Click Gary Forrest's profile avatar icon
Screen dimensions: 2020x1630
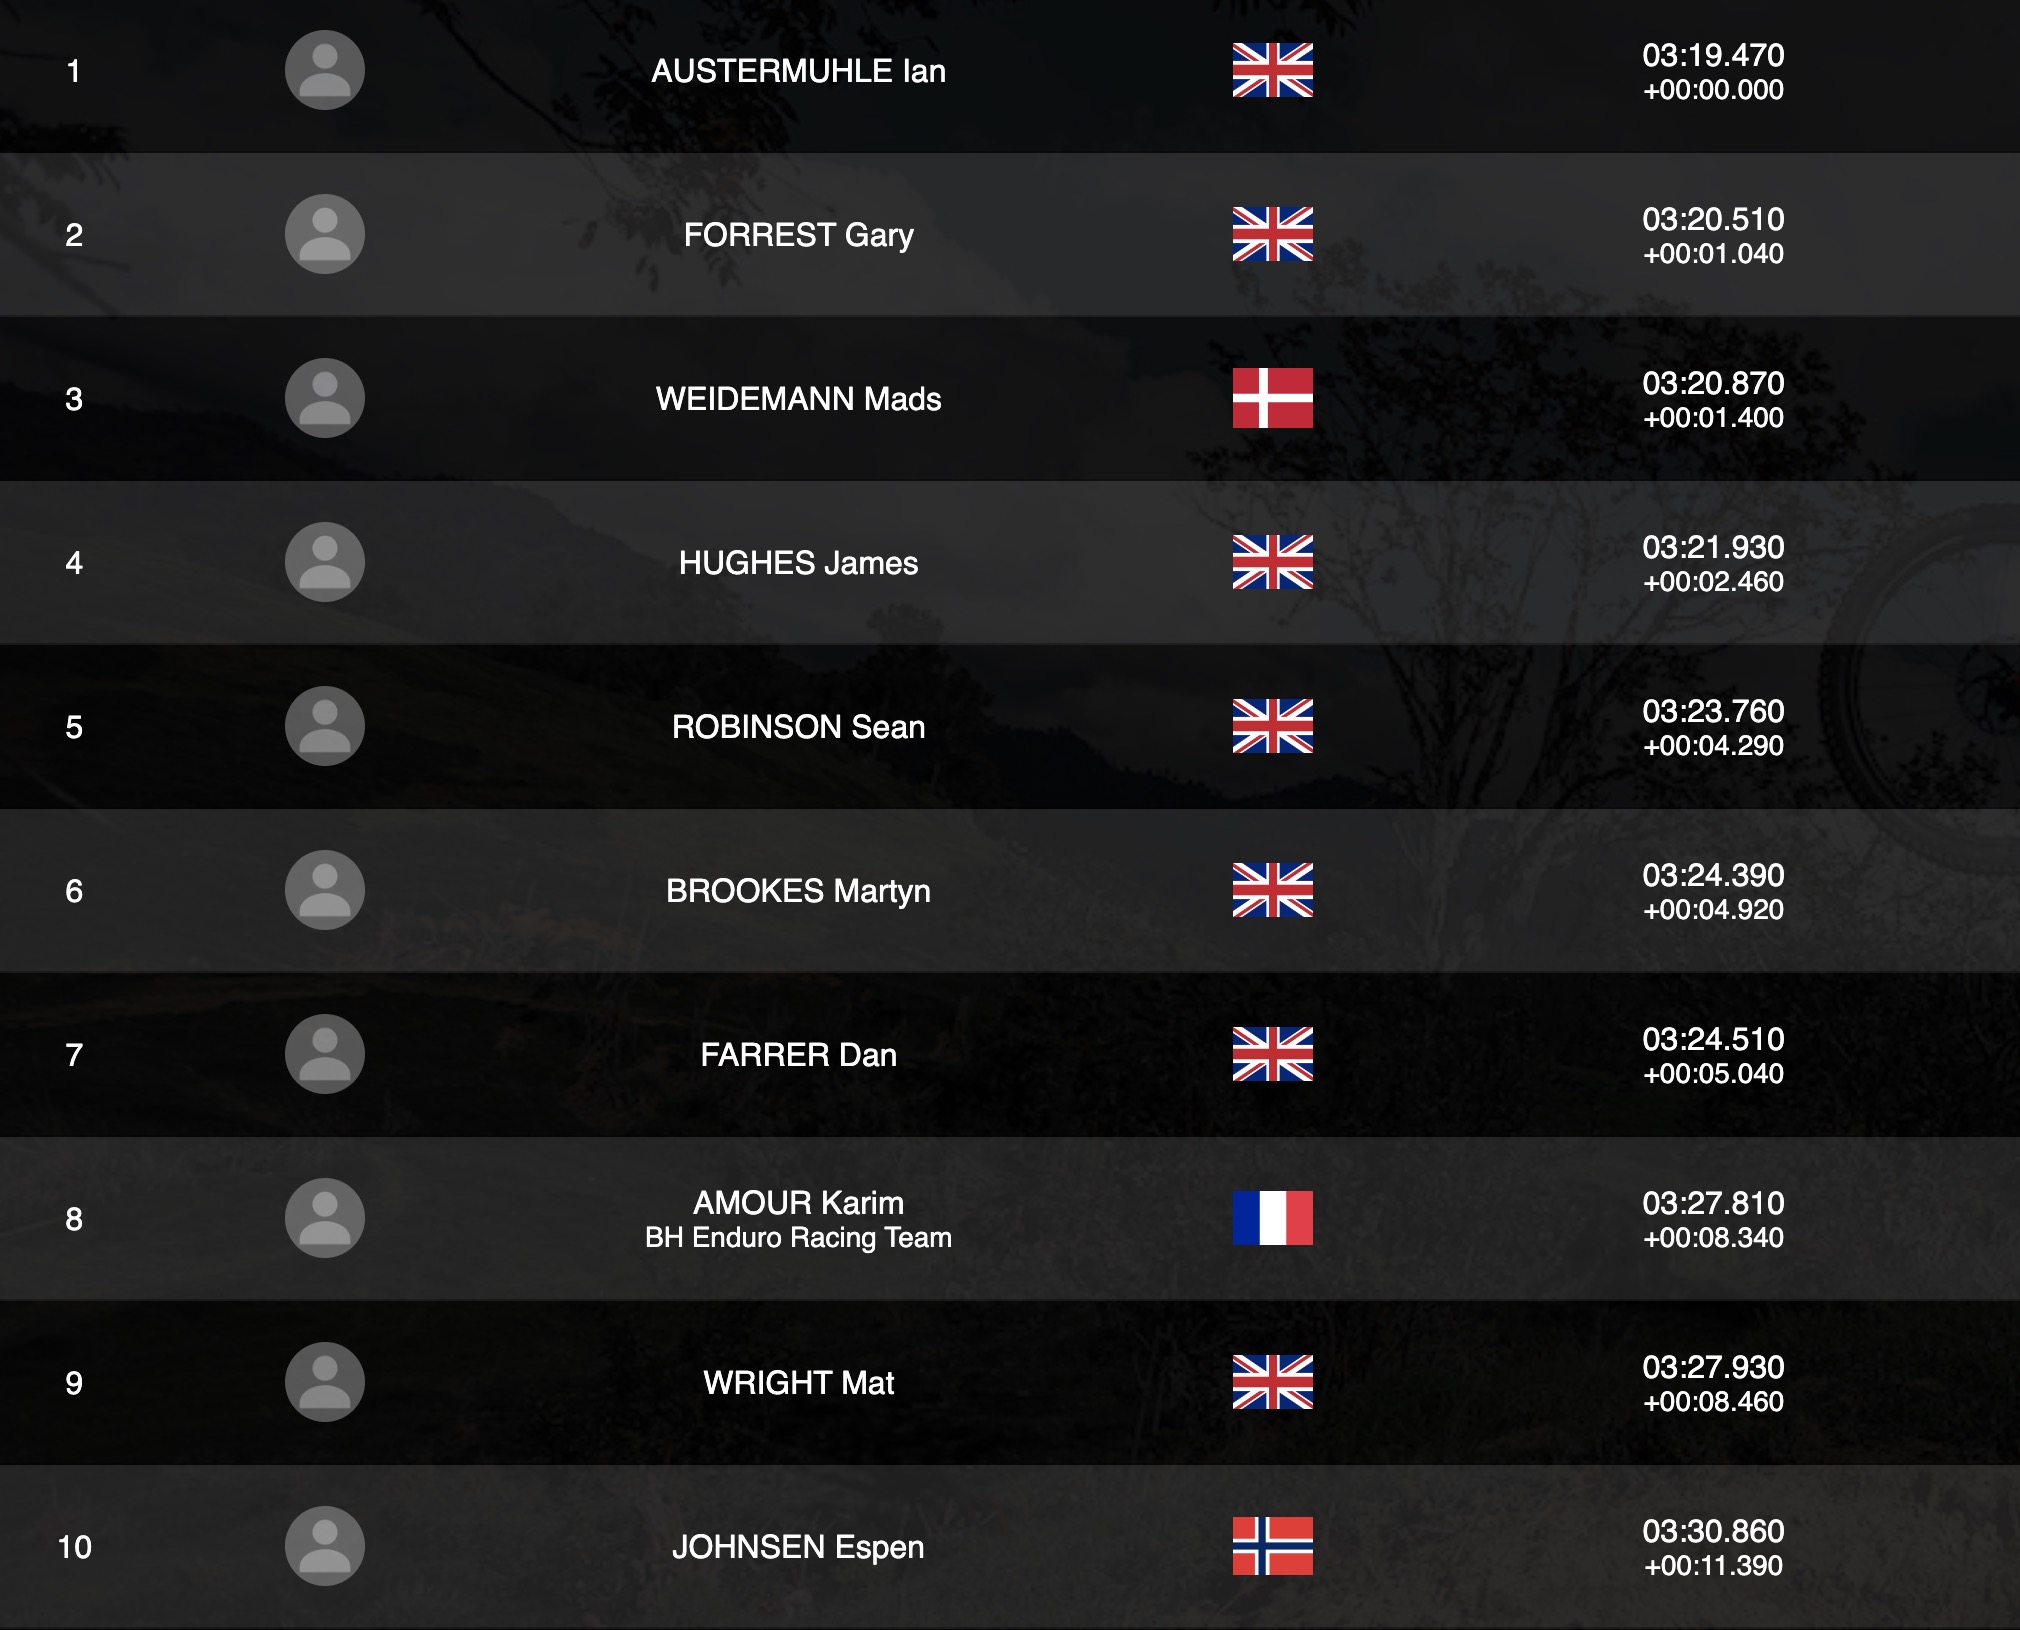(324, 234)
